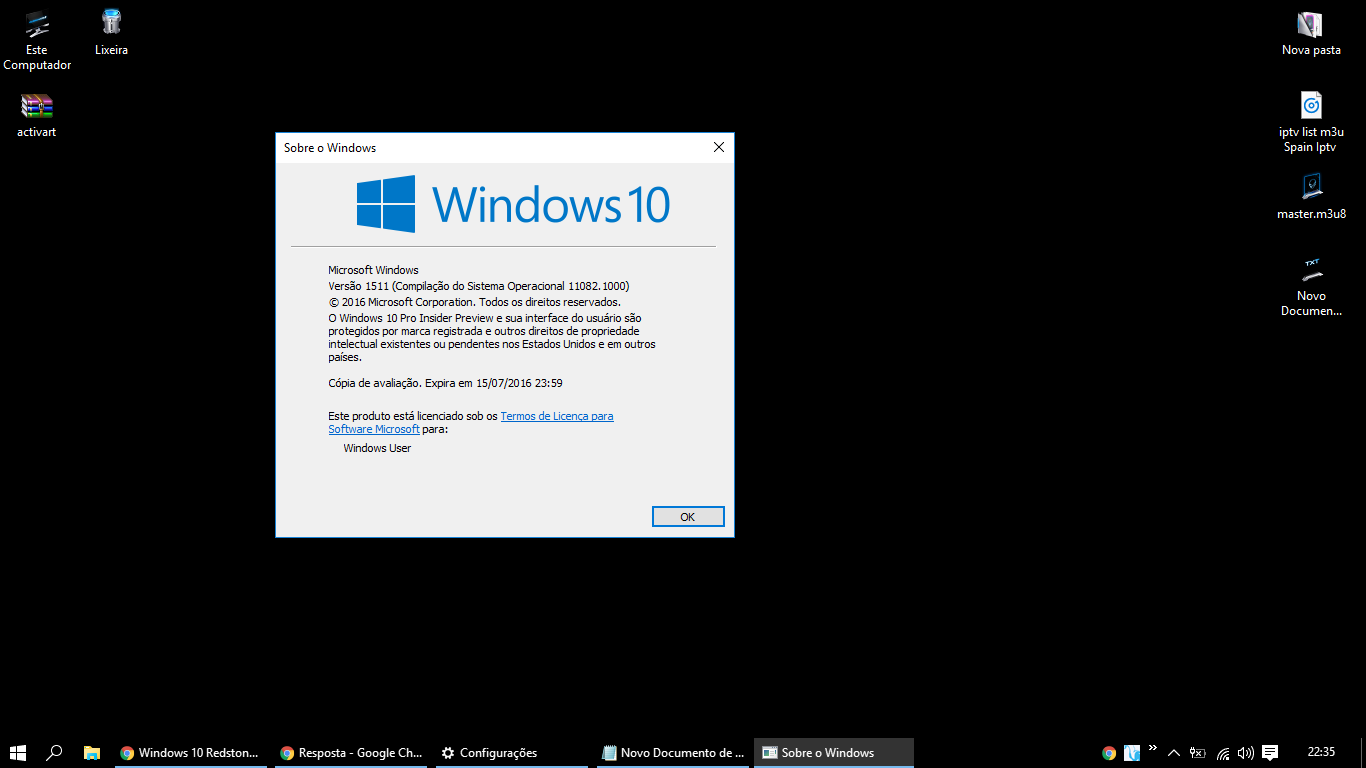Select the master.m3u8 file icon
The width and height of the screenshot is (1366, 768).
coord(1311,196)
